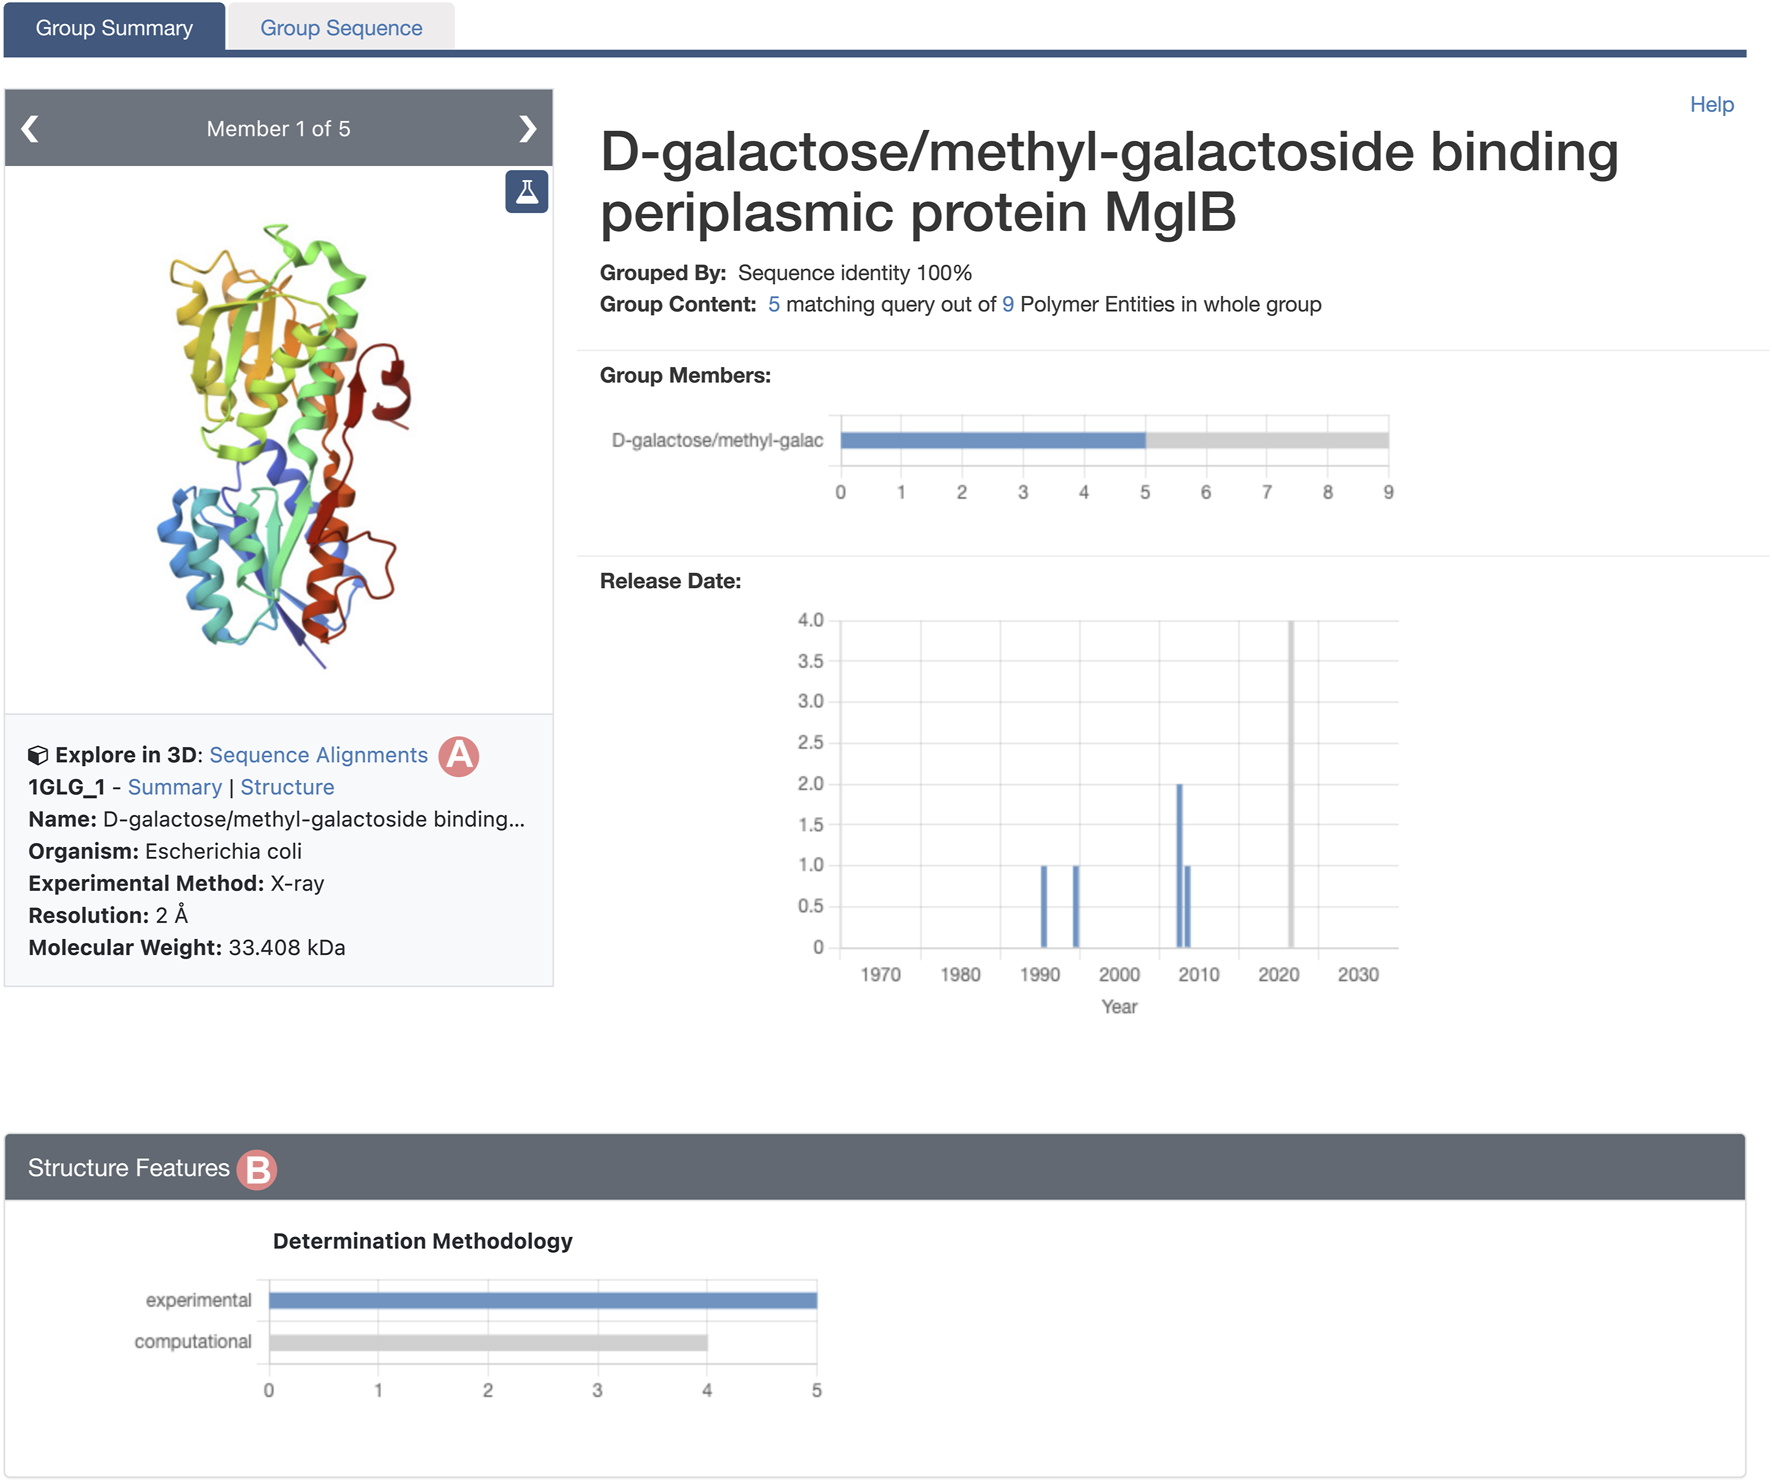
Task: Open the 1GLG_1 Structure link
Action: 287,787
